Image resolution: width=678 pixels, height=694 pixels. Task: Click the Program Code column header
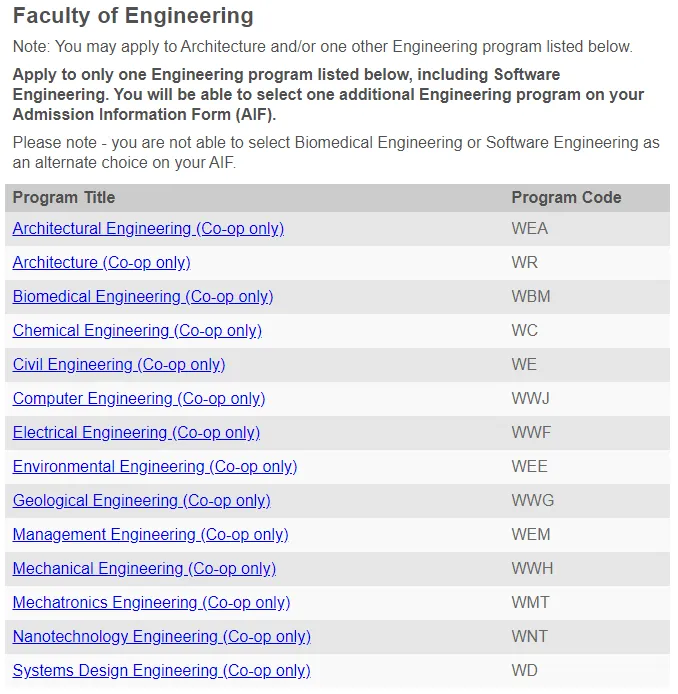(566, 198)
